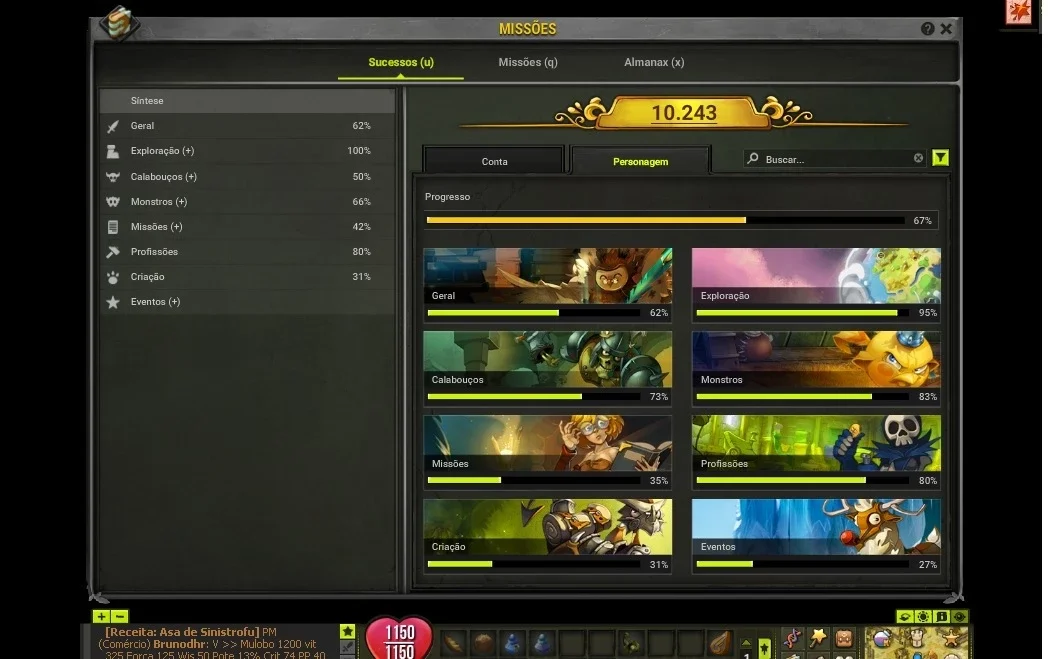Select Síntese in the sidebar

(247, 100)
